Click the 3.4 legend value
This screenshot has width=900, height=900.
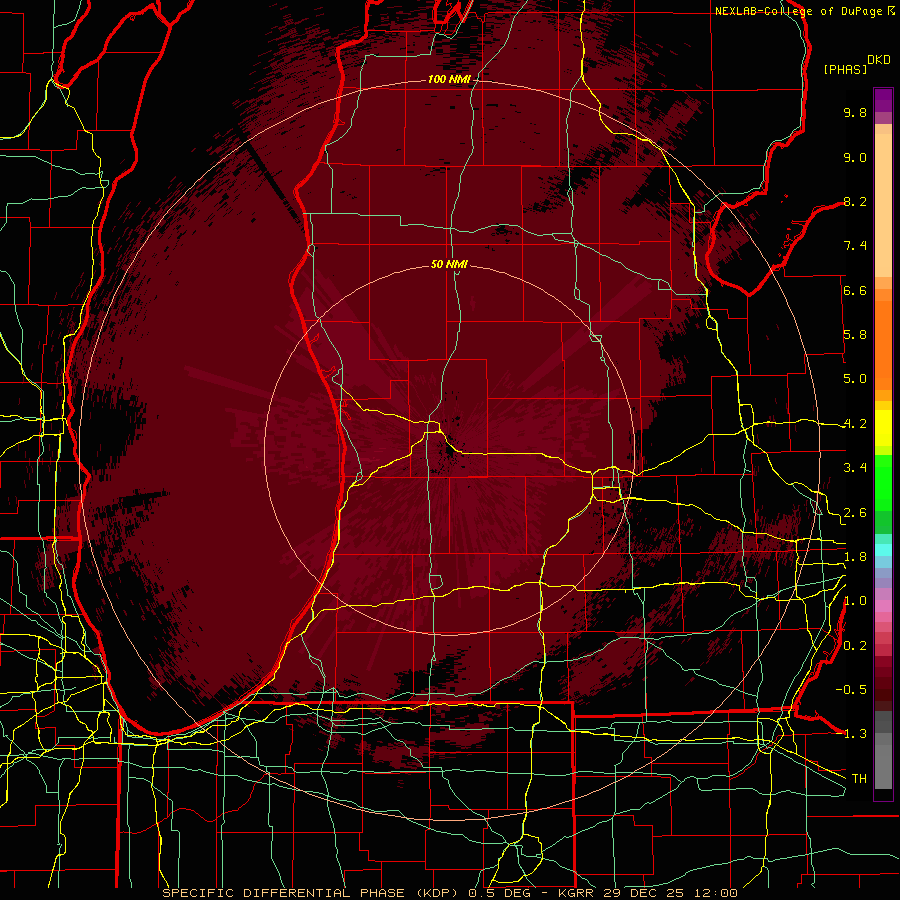coord(855,468)
